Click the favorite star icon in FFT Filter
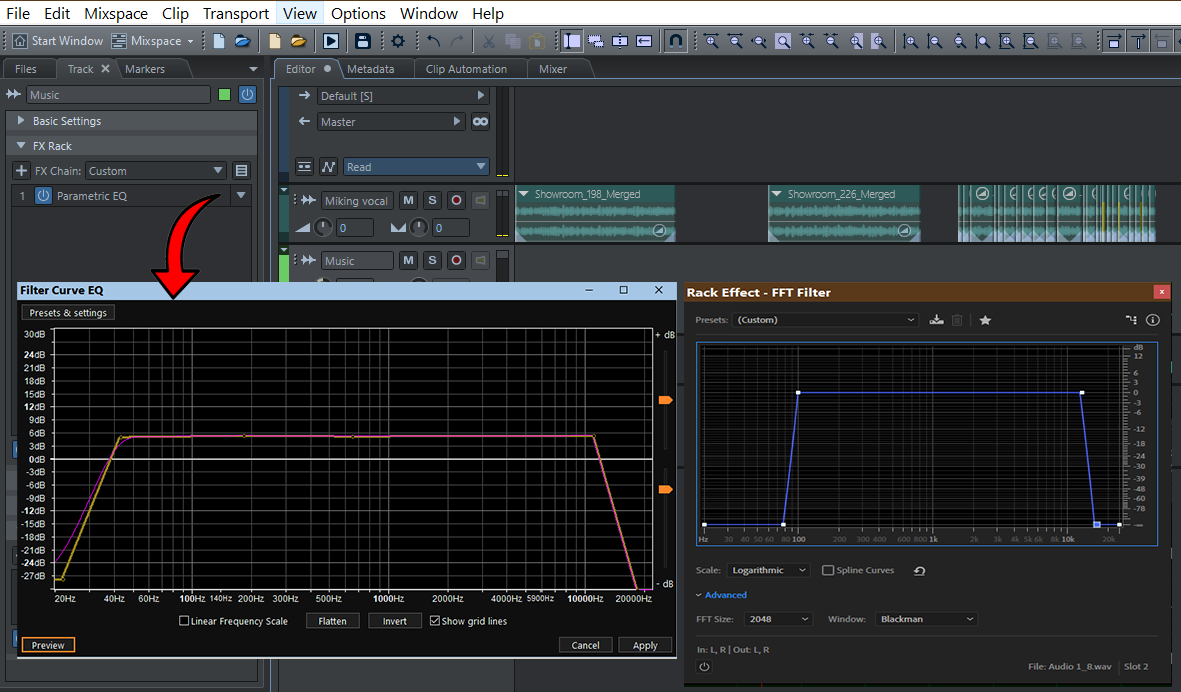 [985, 320]
